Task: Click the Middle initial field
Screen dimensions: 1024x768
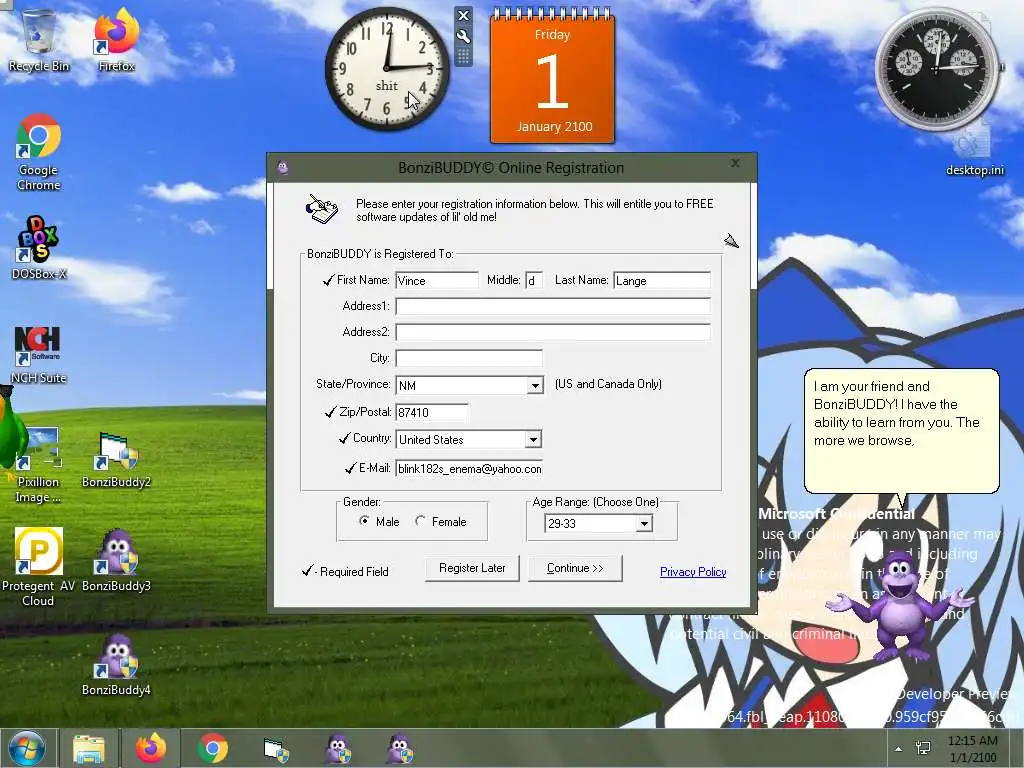Action: click(534, 280)
